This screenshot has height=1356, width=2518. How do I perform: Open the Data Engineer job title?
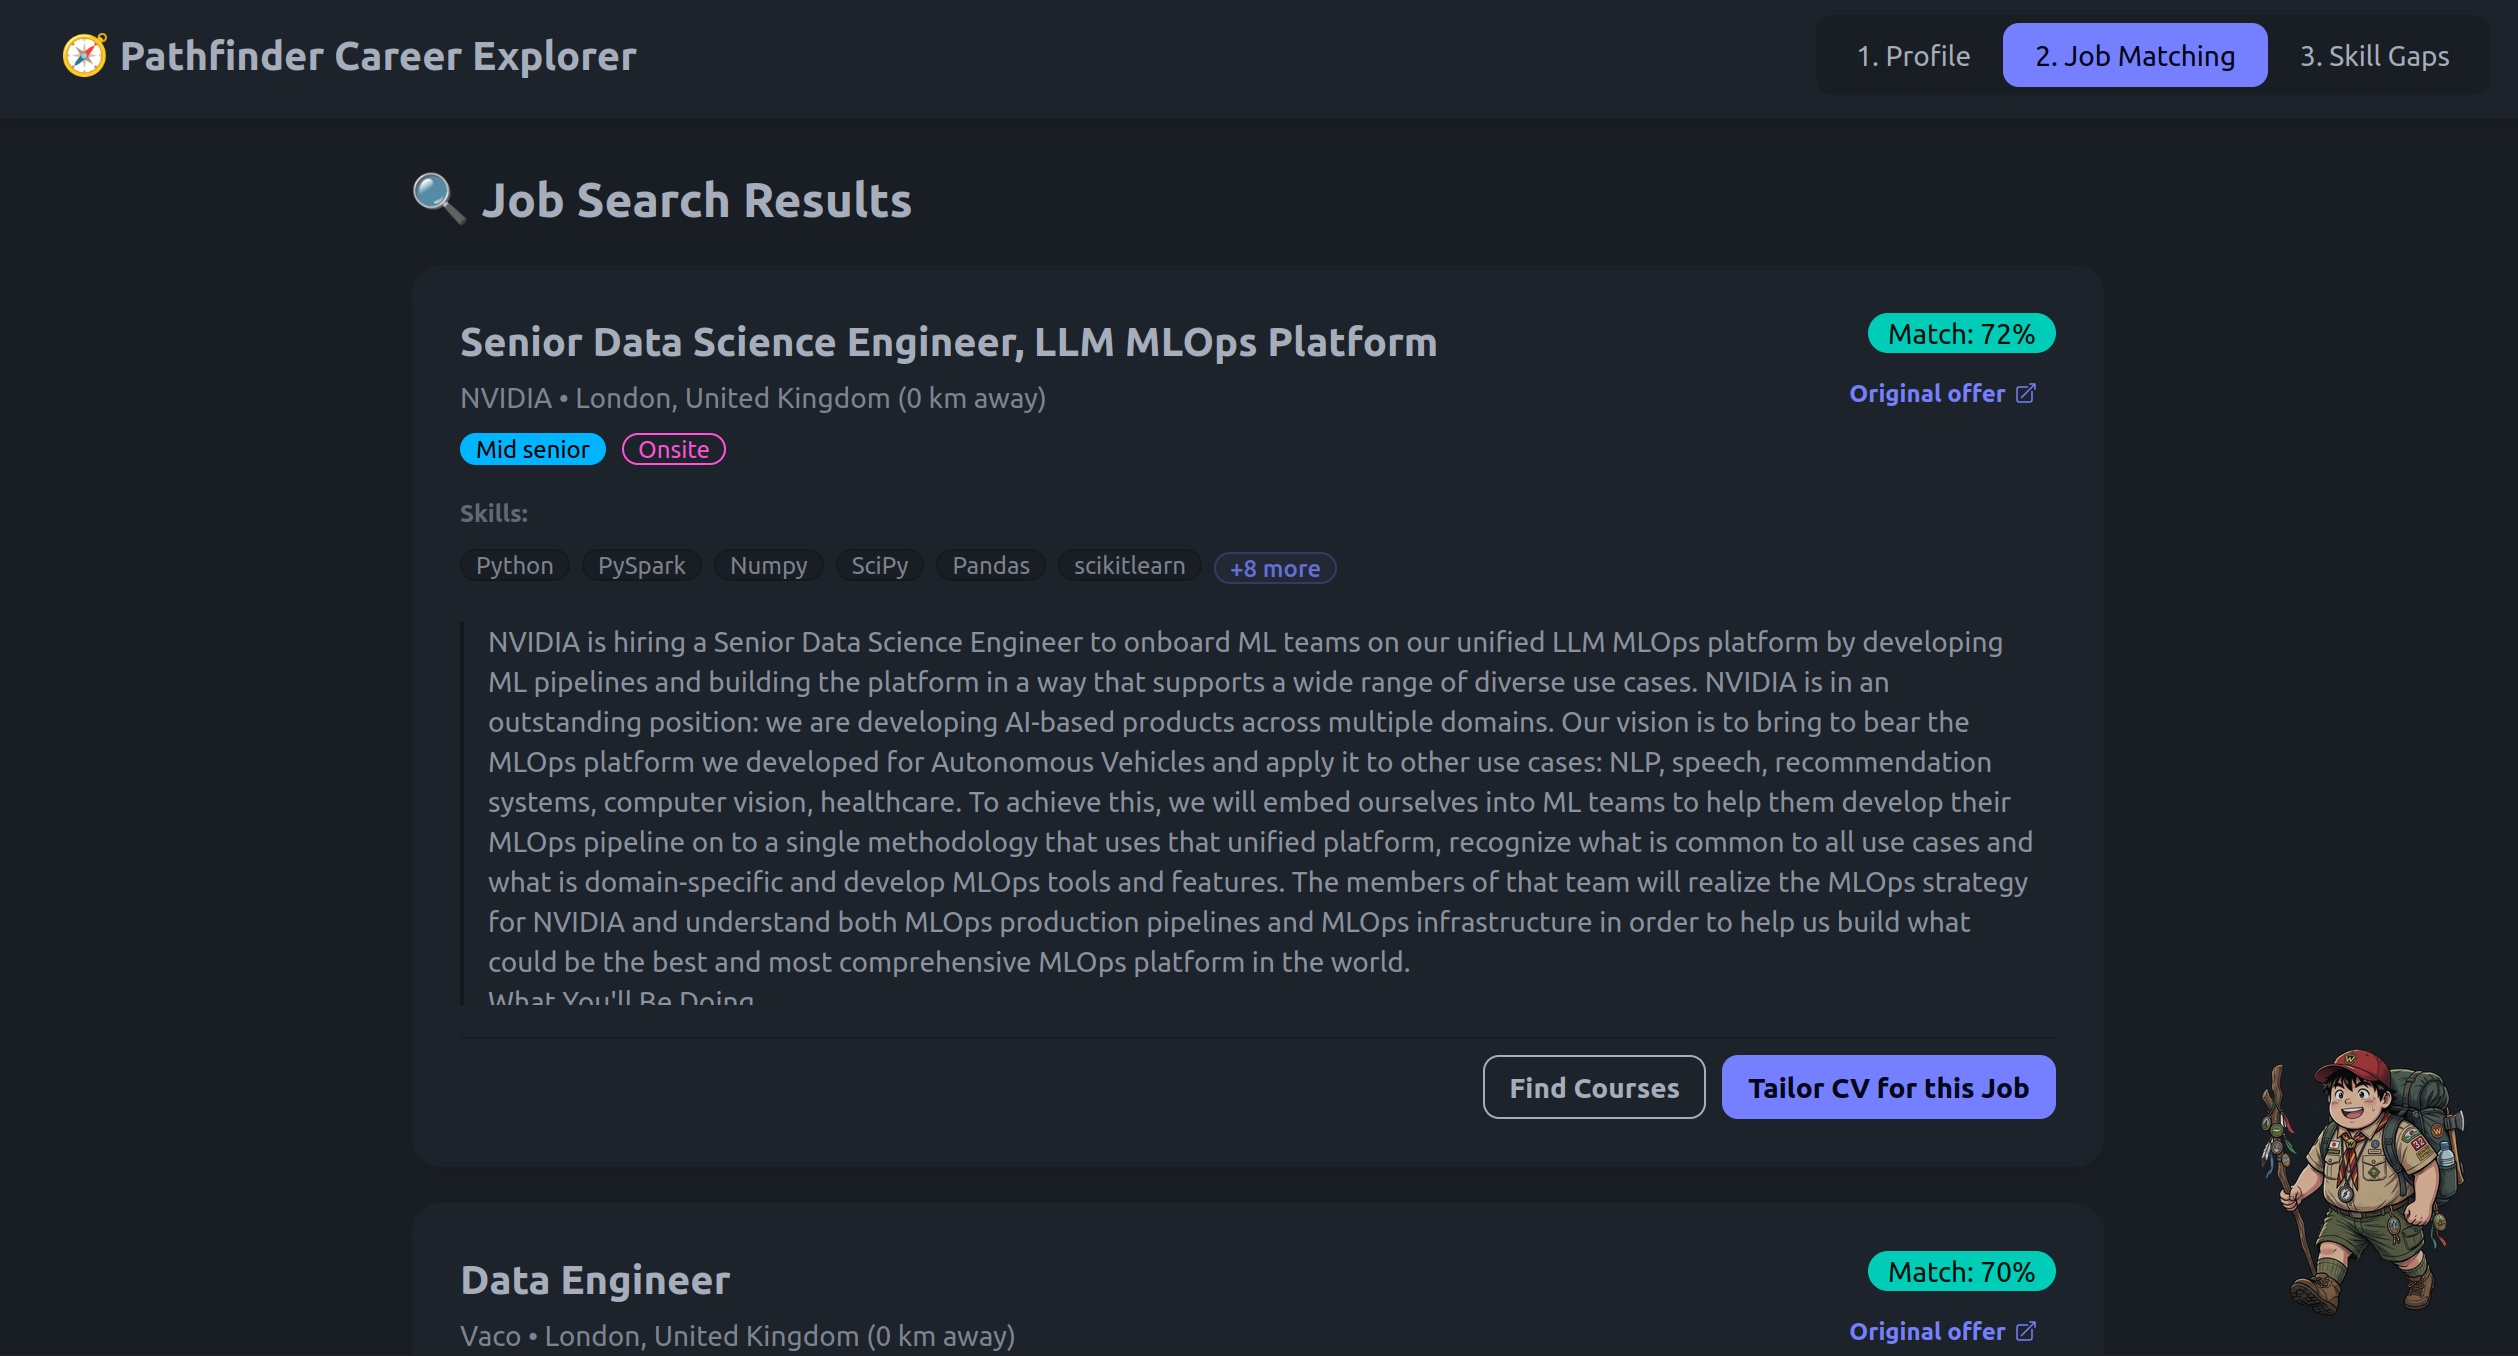[595, 1281]
